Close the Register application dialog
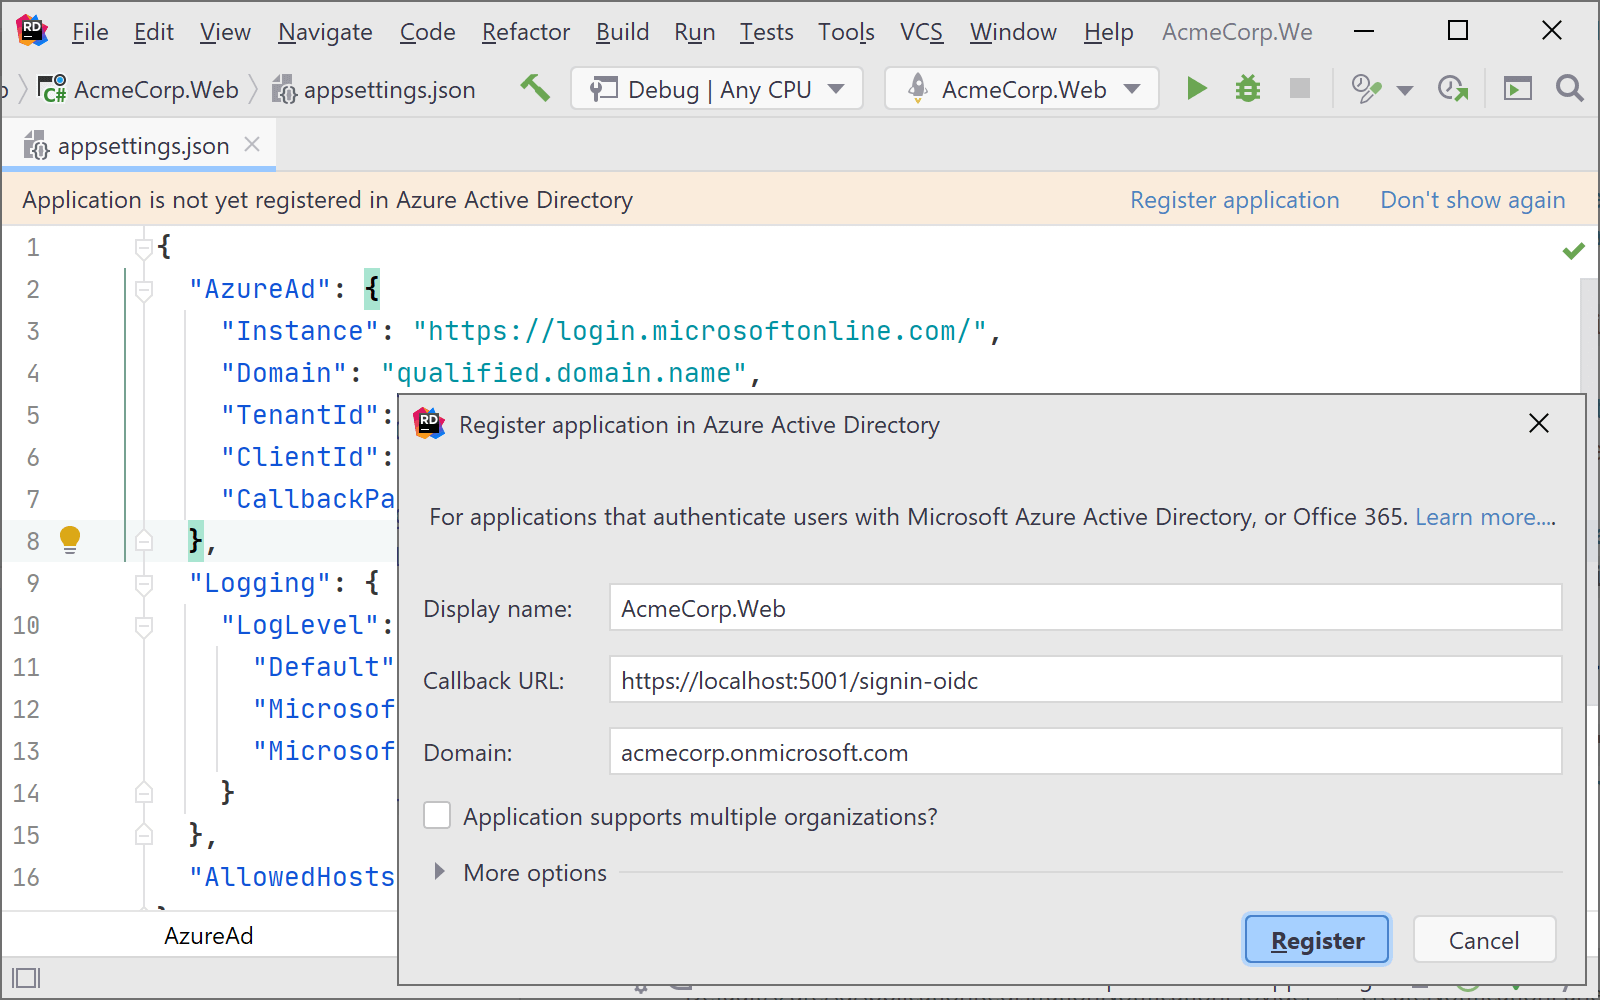The image size is (1600, 1000). [x=1539, y=424]
